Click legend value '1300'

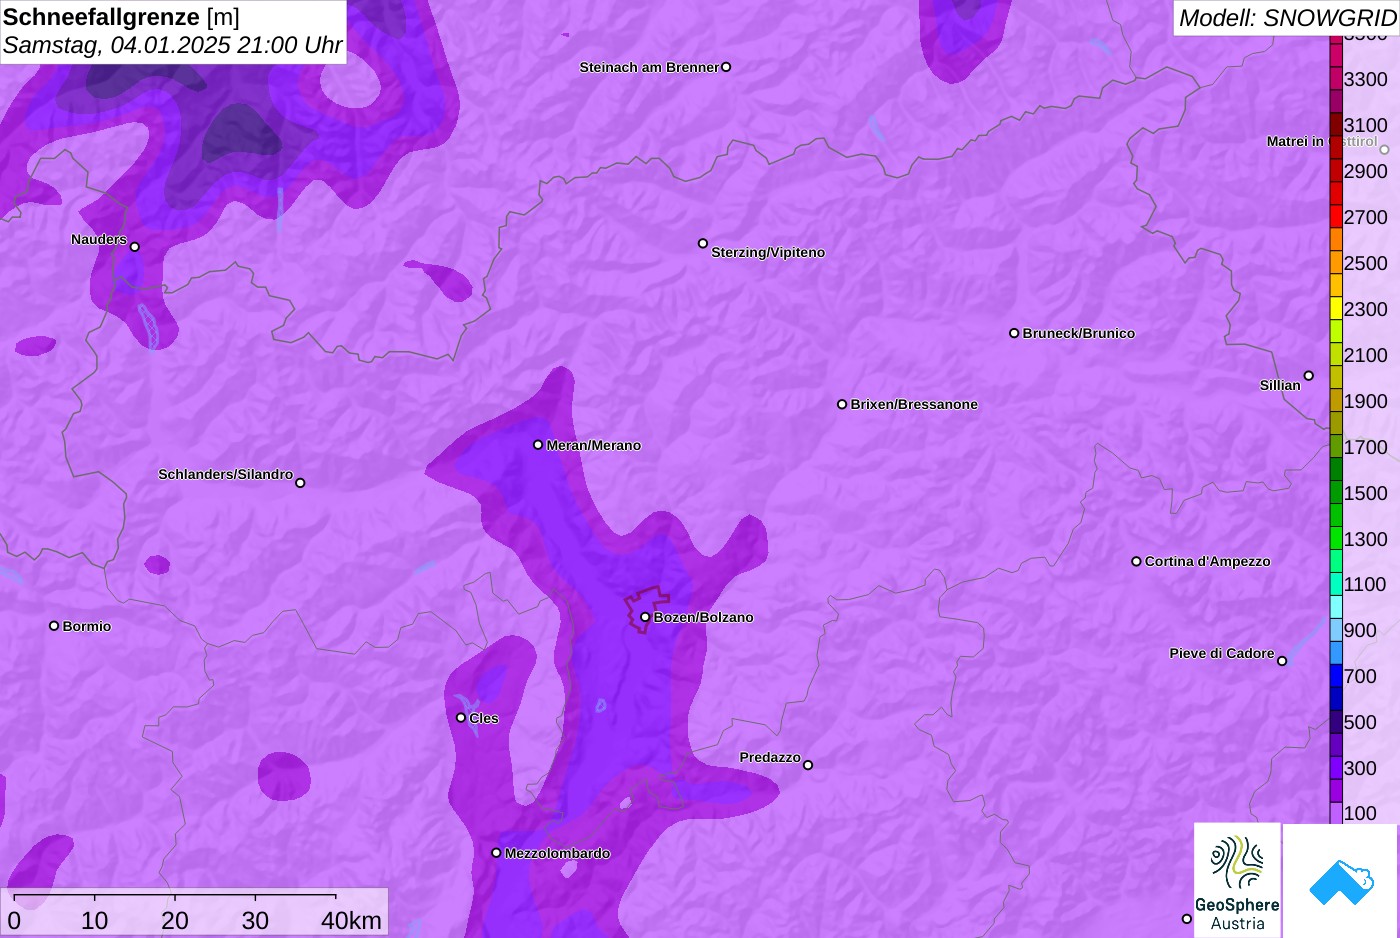click(1366, 539)
